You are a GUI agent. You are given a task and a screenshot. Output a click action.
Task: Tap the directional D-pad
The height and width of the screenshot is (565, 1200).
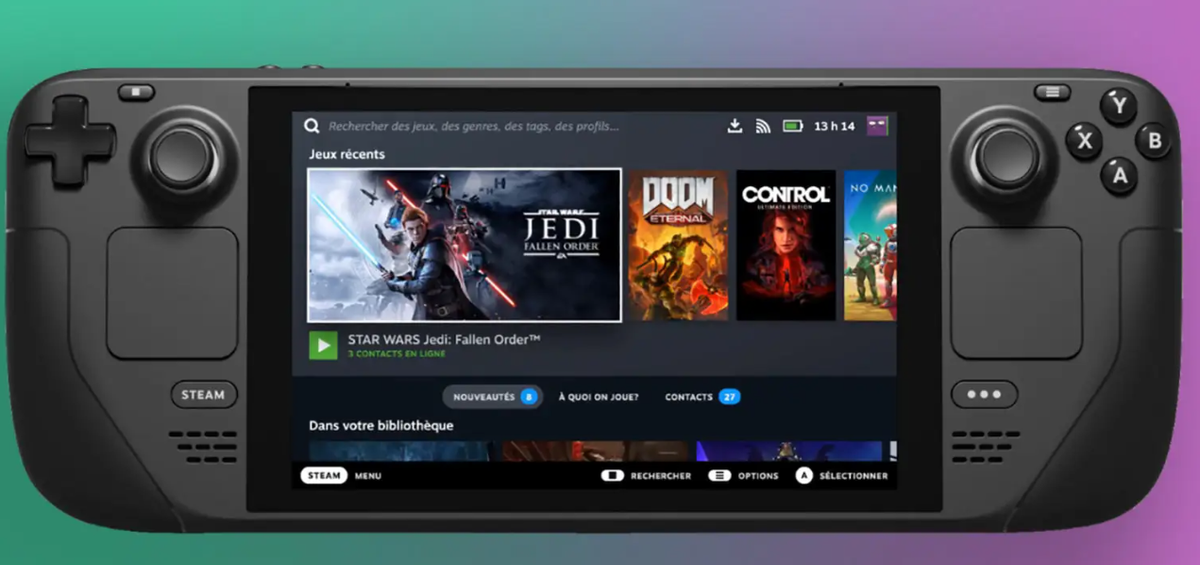pyautogui.click(x=70, y=141)
